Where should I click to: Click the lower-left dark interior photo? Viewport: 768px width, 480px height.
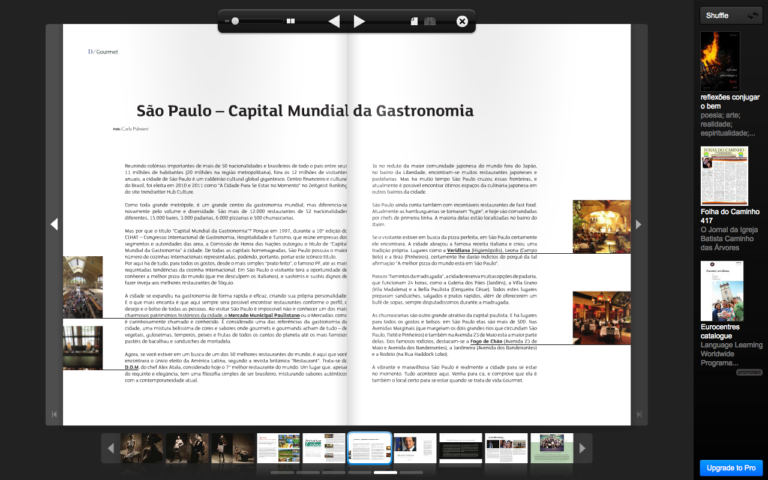[83, 348]
